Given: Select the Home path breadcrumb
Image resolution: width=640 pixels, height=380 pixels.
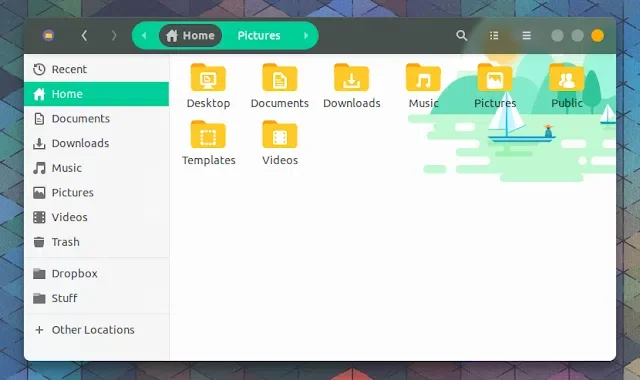Looking at the screenshot, I should [x=190, y=36].
